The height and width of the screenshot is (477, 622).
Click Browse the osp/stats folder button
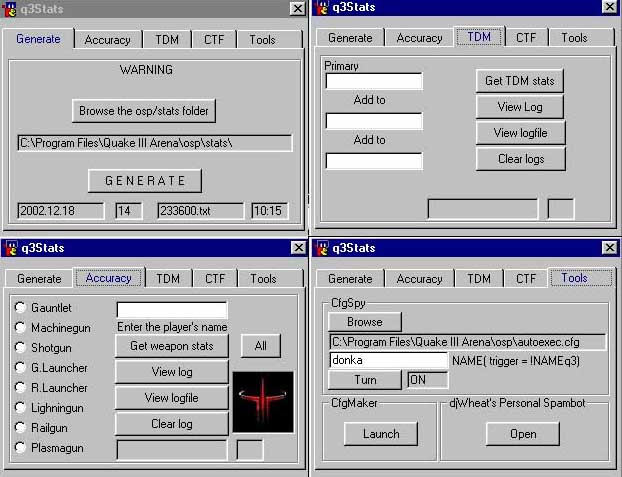144,111
